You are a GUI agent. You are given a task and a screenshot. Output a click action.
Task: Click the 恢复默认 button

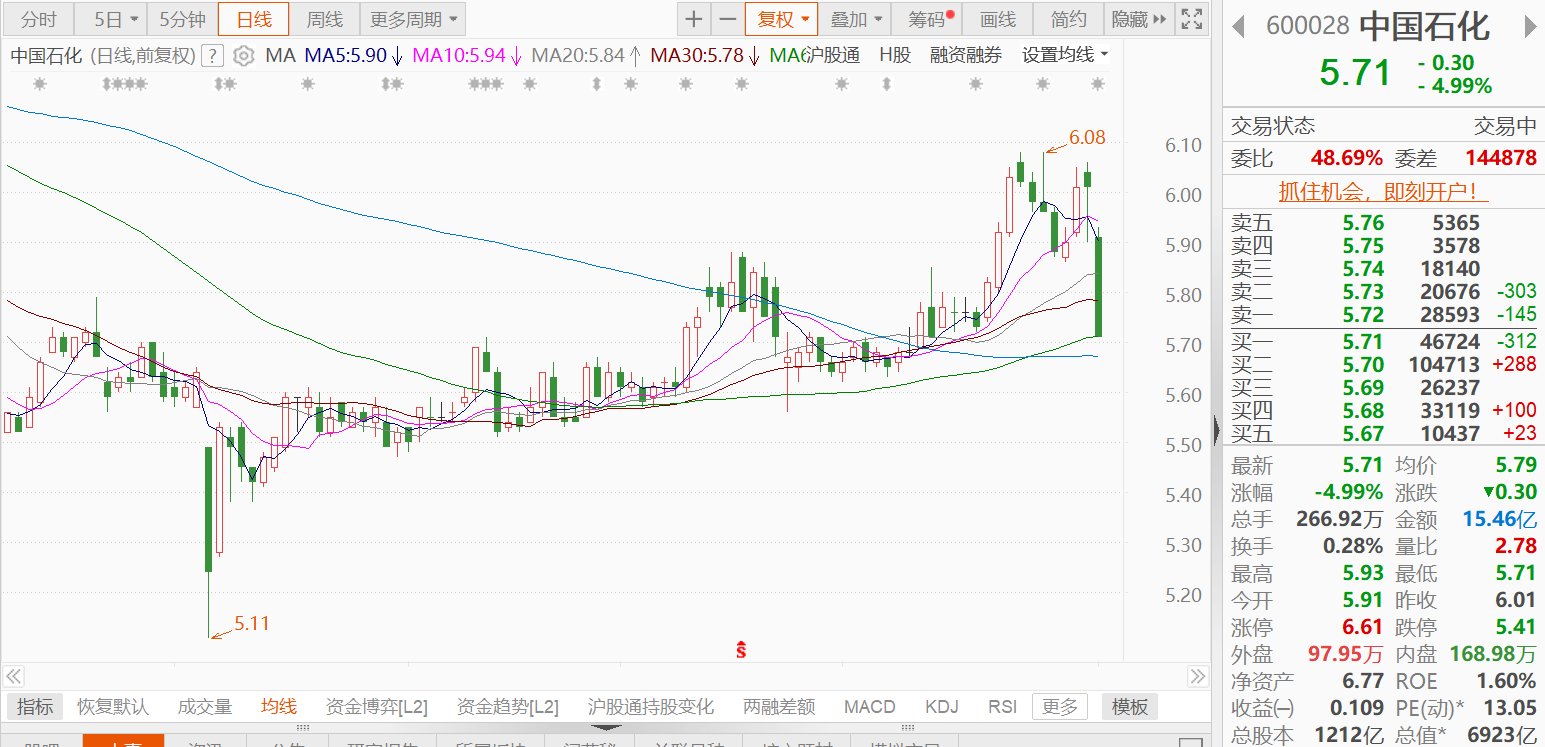[113, 707]
